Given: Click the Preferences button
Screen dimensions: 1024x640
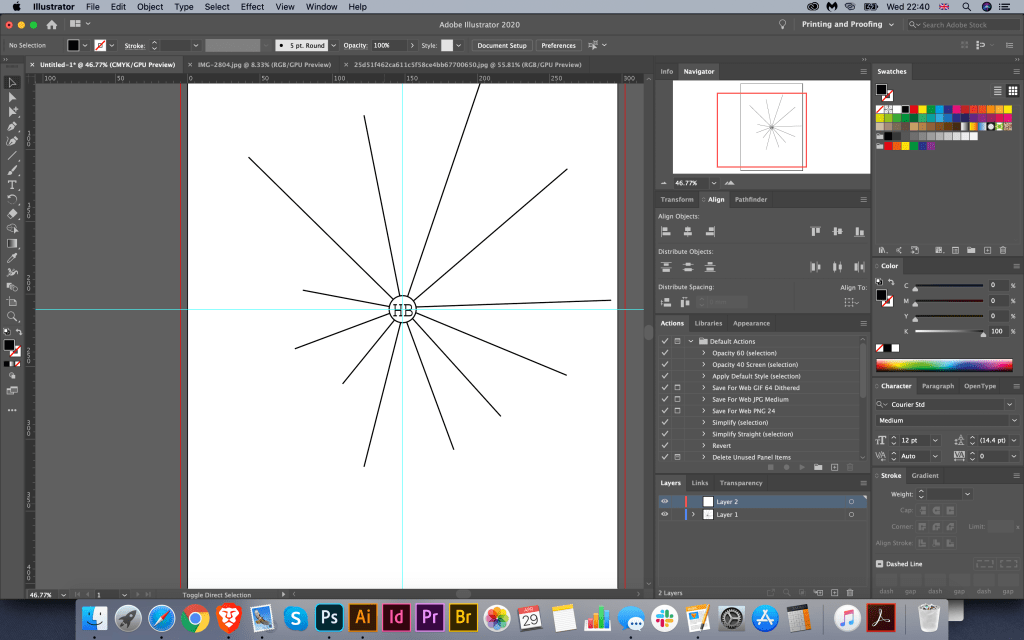Looking at the screenshot, I should tap(558, 46).
